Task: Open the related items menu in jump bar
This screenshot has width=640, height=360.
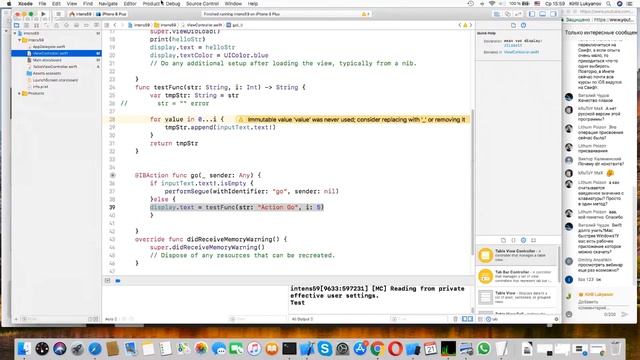Action: click(x=107, y=25)
